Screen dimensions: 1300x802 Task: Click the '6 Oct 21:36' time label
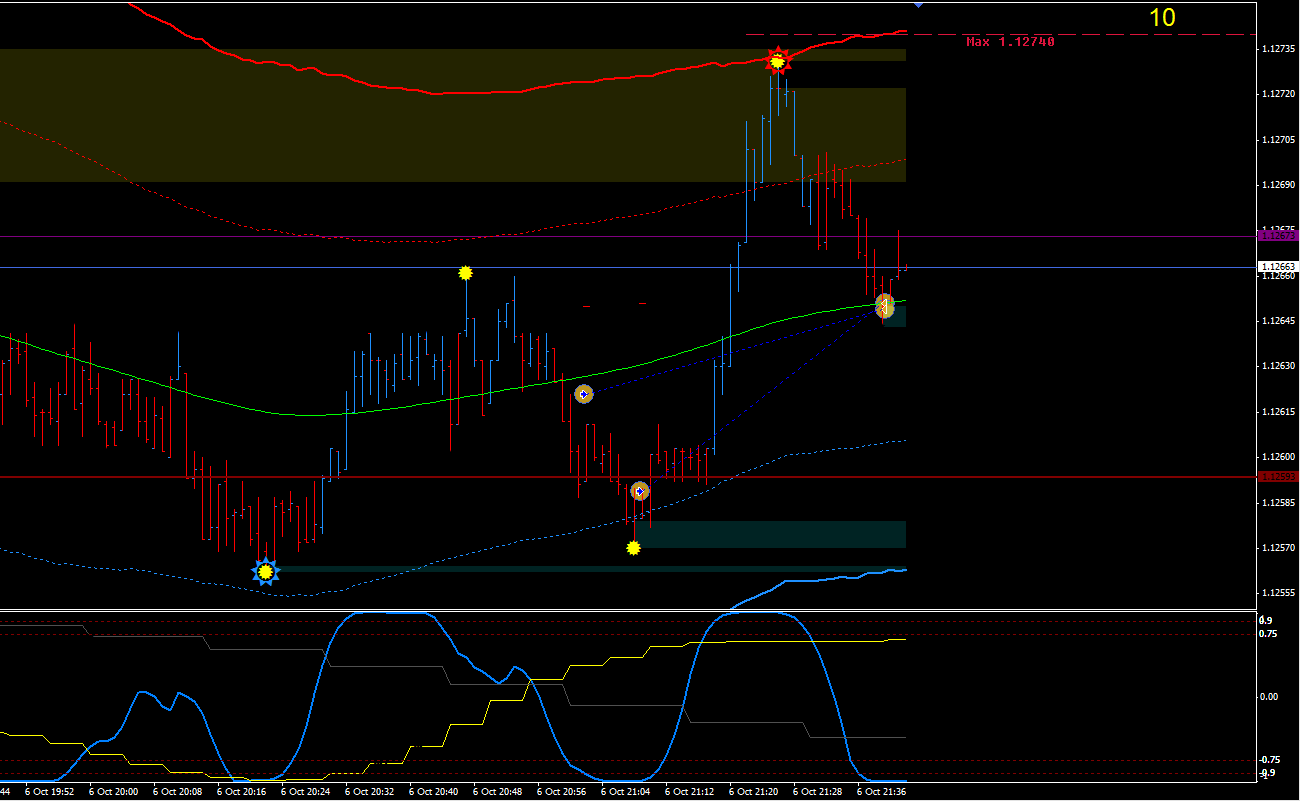[x=881, y=791]
